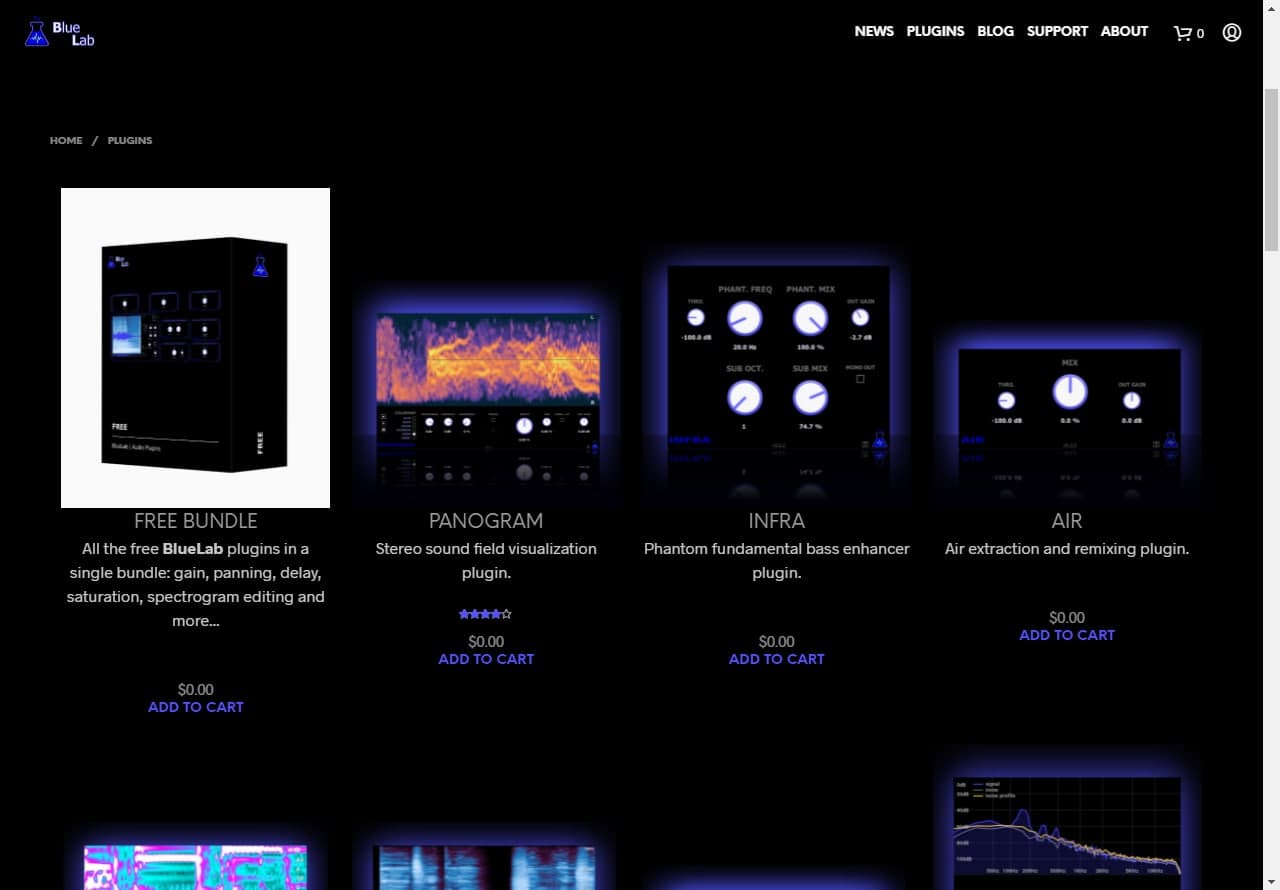Click the $0.00 price under Panogram

(x=486, y=642)
